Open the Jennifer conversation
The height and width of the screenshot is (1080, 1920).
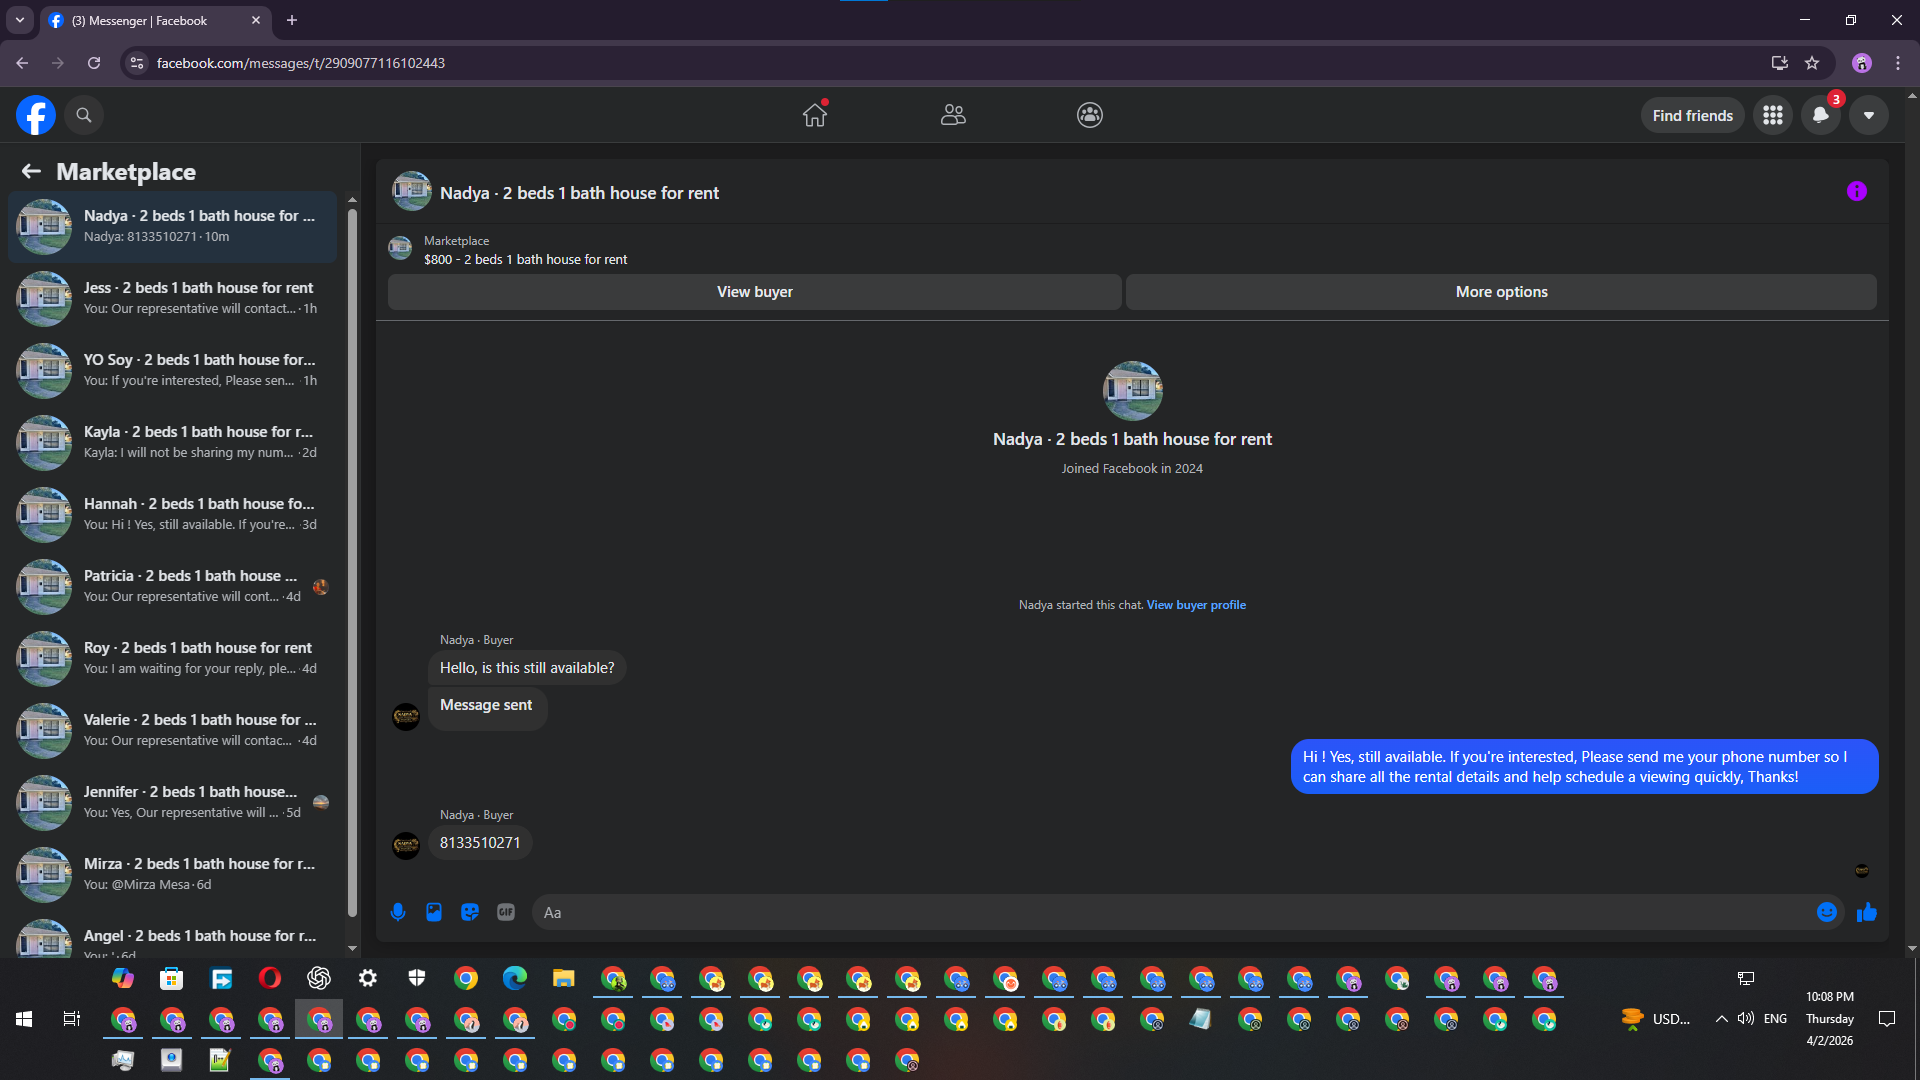(x=173, y=803)
